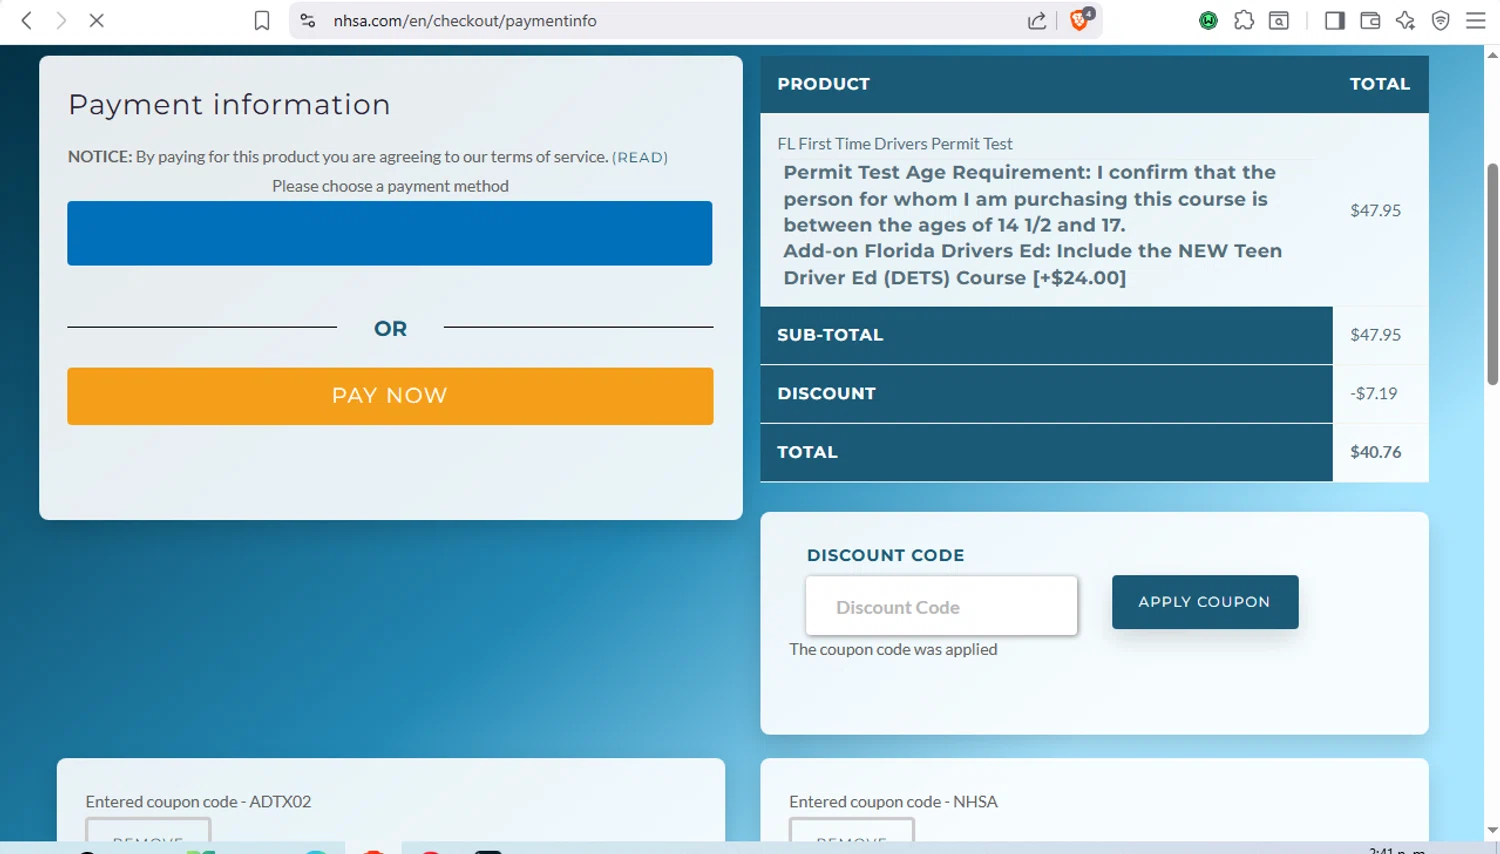Open the extensions puzzle icon
This screenshot has width=1500, height=854.
pos(1244,20)
